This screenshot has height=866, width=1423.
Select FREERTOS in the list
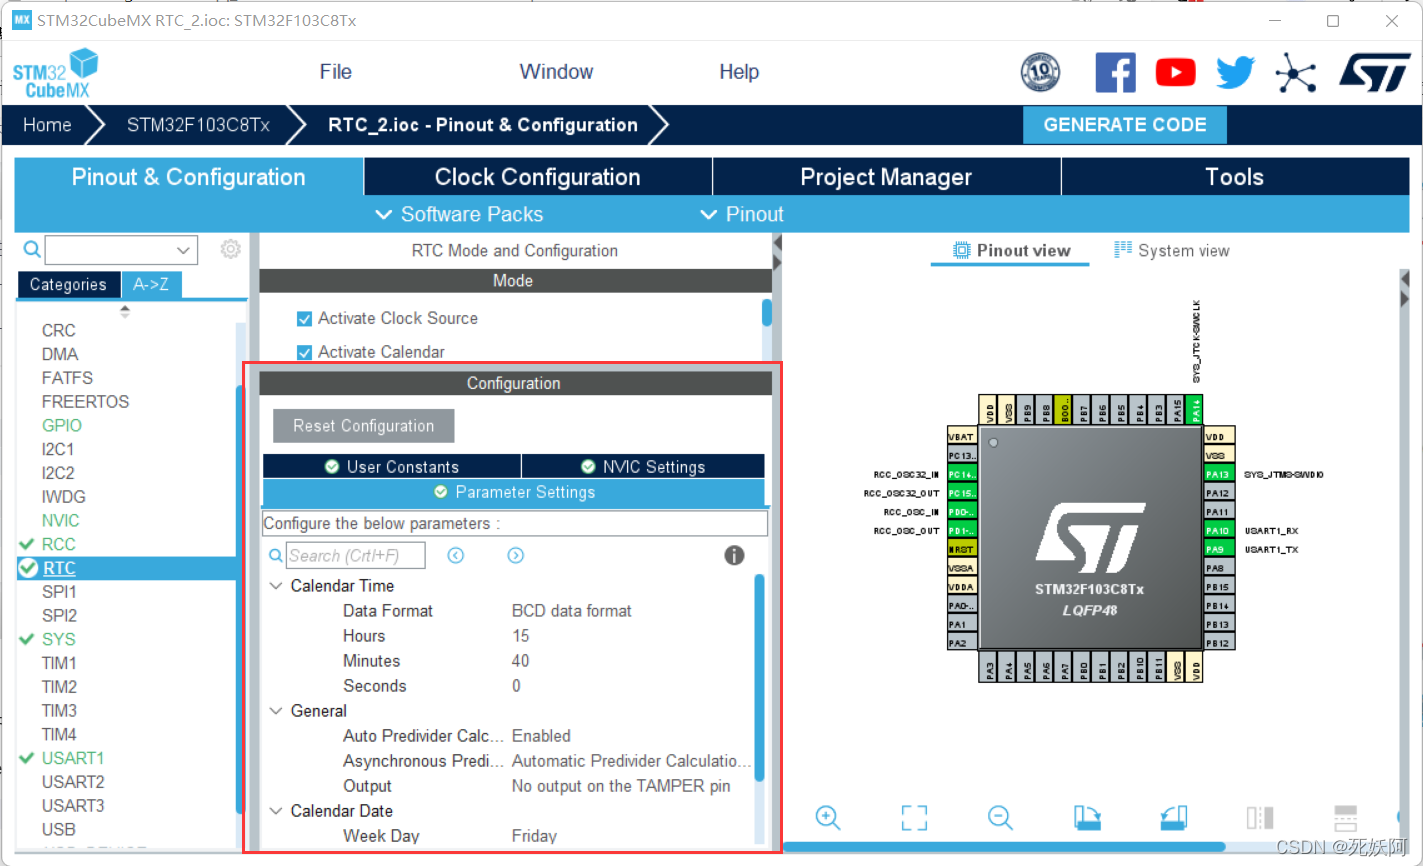(x=85, y=402)
